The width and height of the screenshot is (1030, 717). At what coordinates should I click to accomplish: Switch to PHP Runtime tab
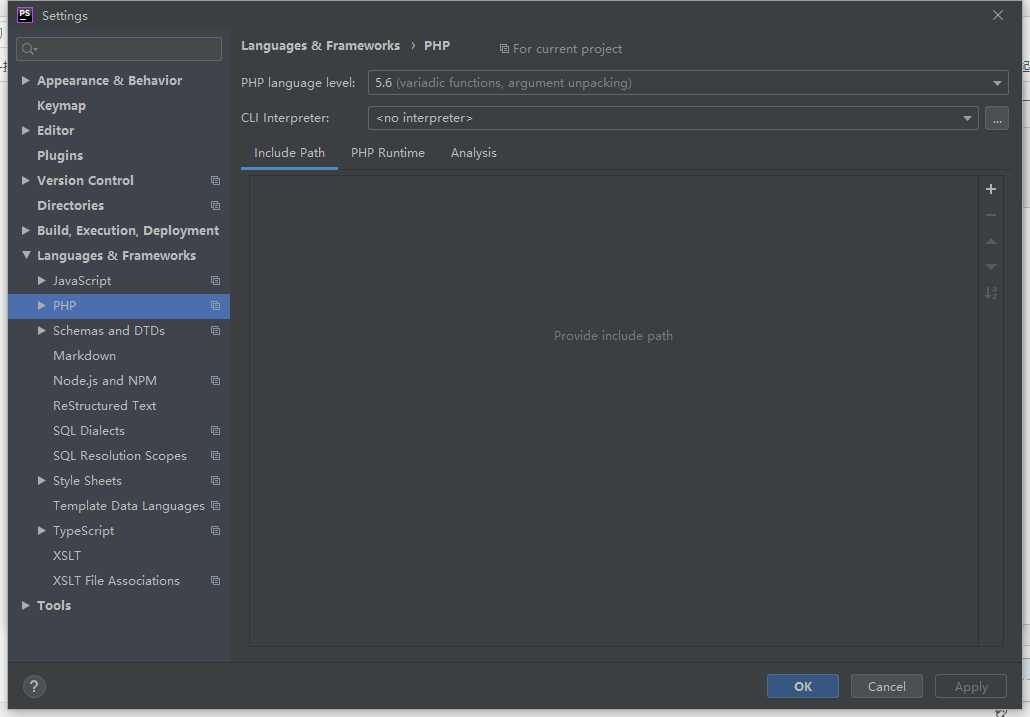tap(388, 153)
